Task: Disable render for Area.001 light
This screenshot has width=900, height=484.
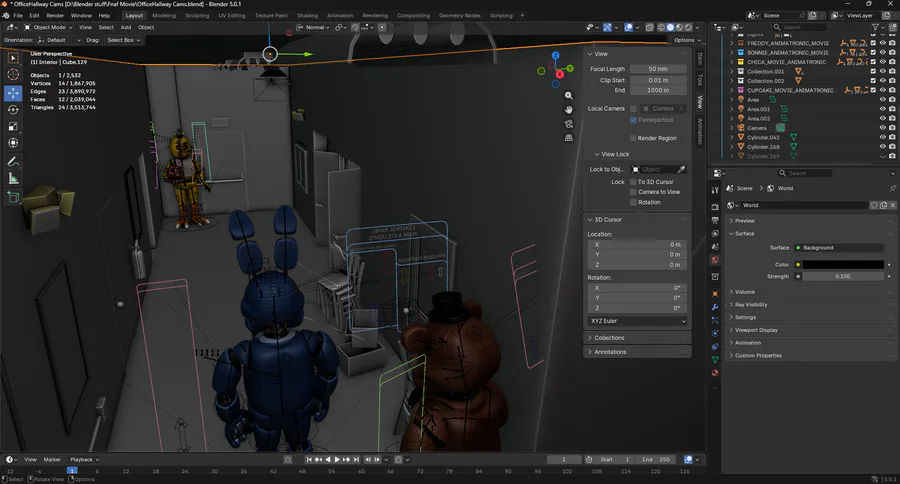Action: point(892,109)
